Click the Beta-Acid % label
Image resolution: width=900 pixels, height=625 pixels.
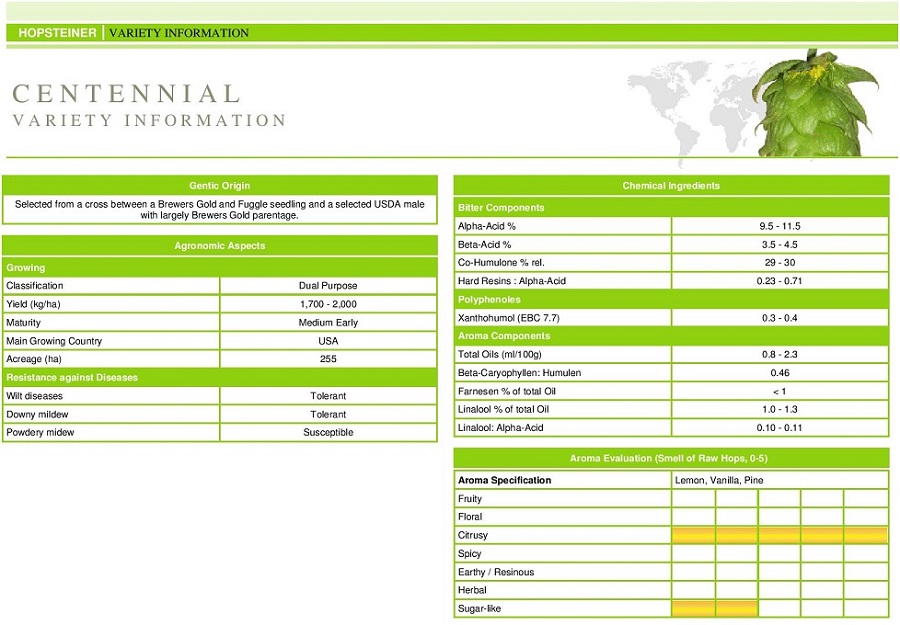pyautogui.click(x=484, y=244)
